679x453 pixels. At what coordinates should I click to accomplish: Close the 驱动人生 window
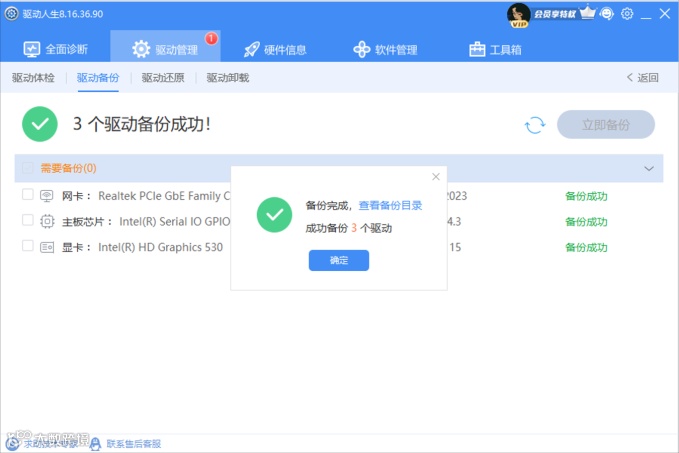(x=665, y=14)
